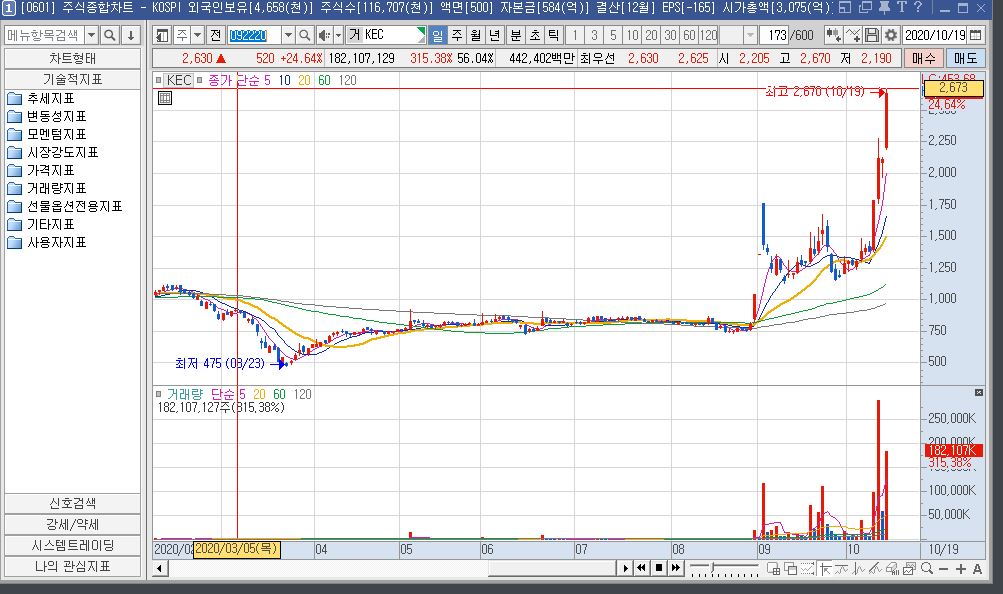Viewport: 1003px width, 594px height.
Task: Expand the 사용자지표 folder
Action: (47, 242)
